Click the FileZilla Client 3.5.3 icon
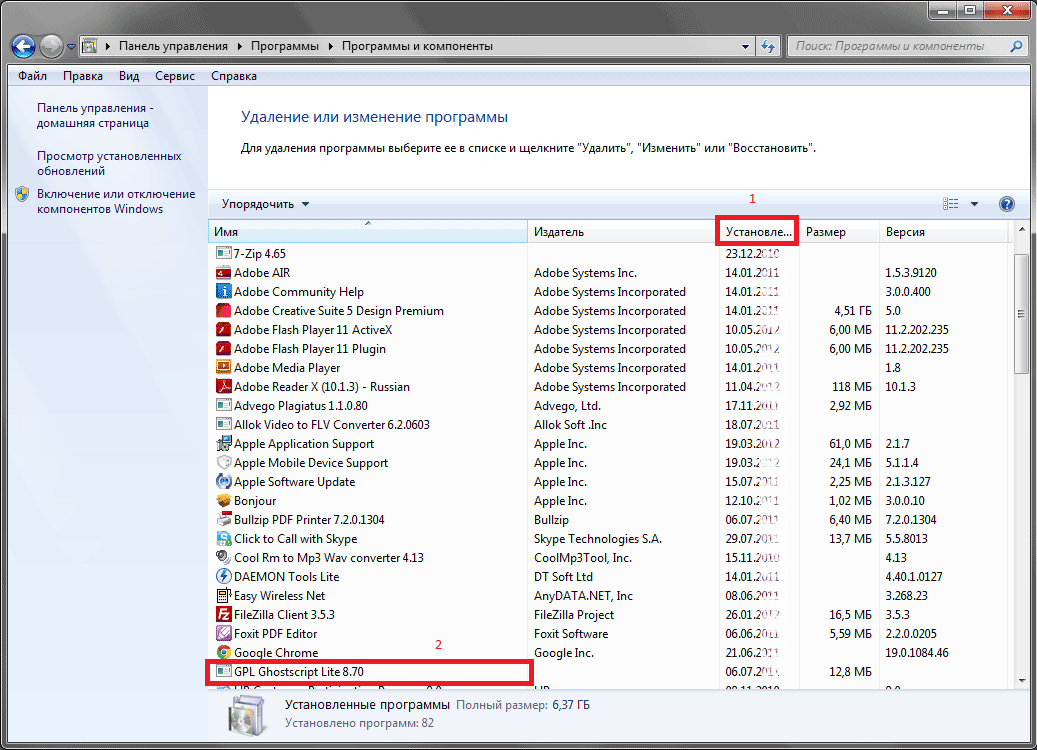This screenshot has width=1037, height=750. [224, 615]
